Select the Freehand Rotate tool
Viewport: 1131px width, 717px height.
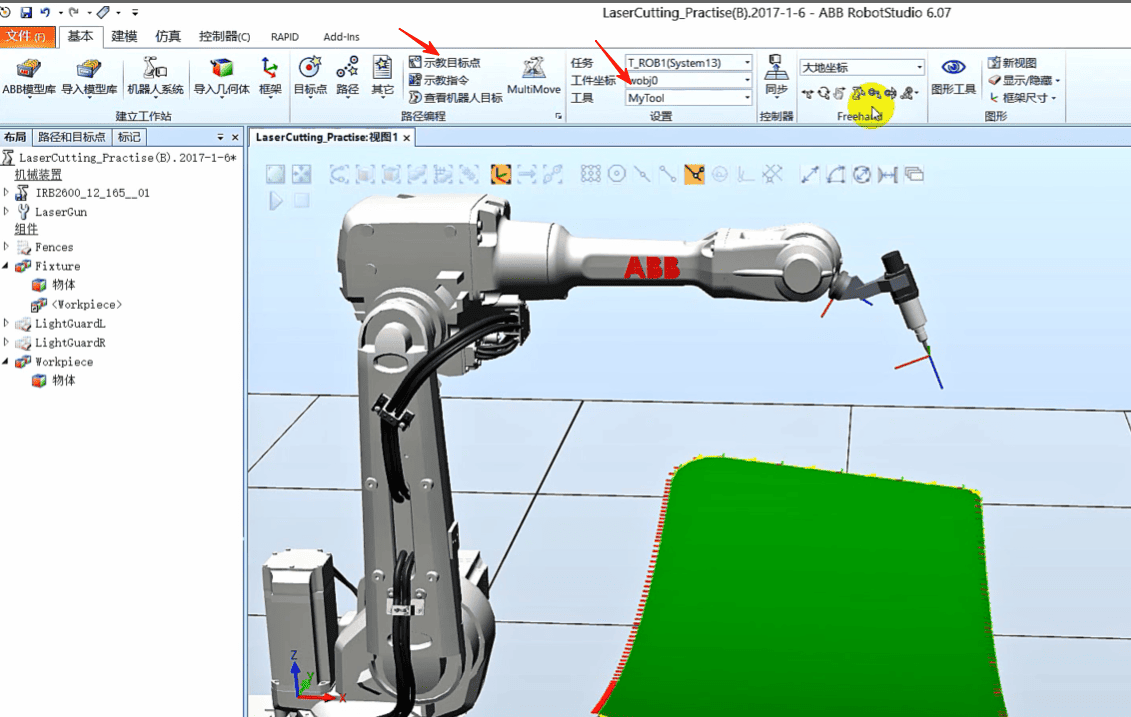(x=824, y=93)
